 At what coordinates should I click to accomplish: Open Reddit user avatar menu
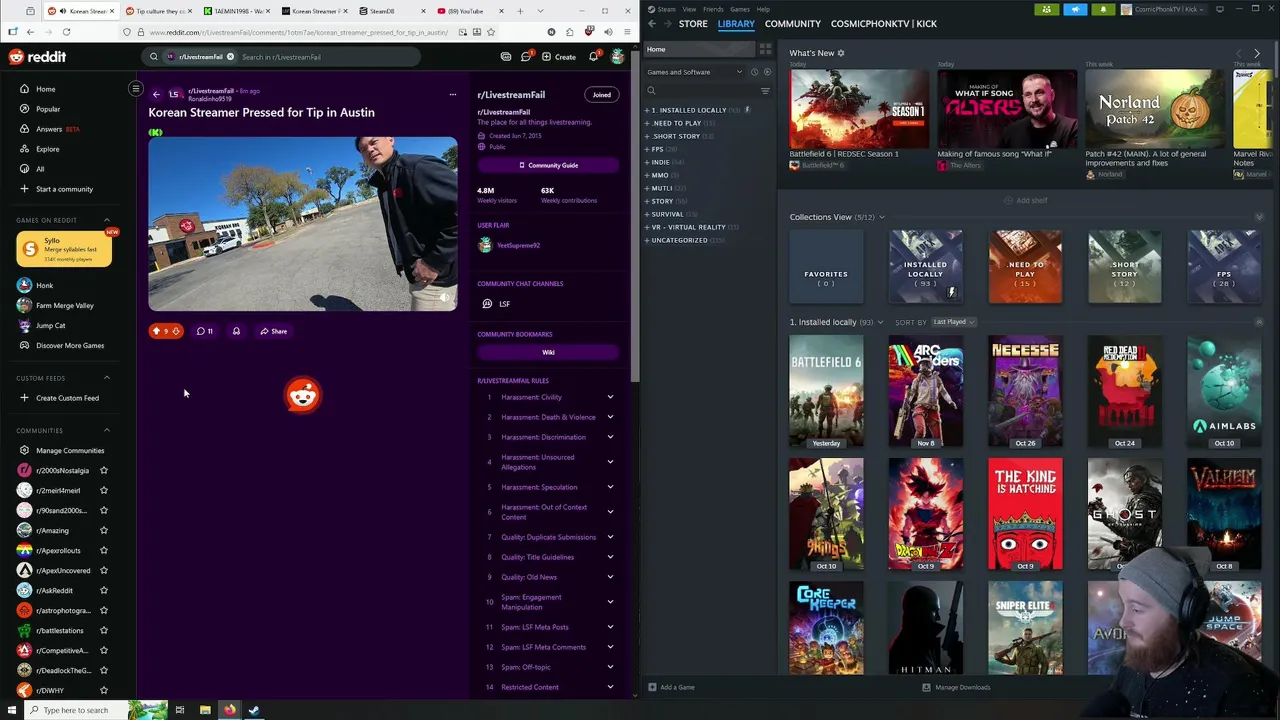617,57
